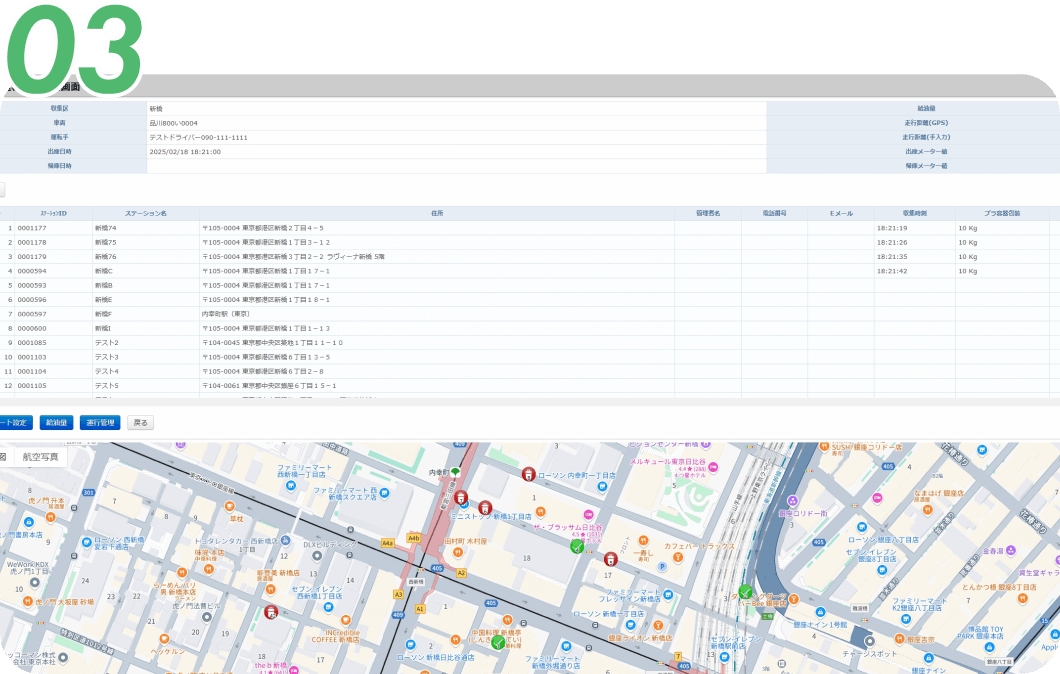Select the red bin marker near 一寿し

click(610, 559)
